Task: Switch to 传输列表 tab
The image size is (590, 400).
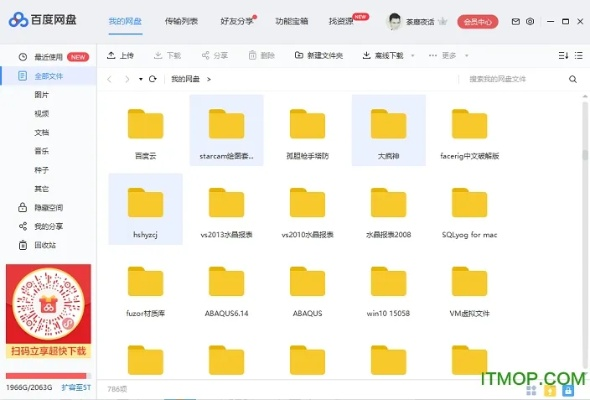Action: tap(181, 21)
